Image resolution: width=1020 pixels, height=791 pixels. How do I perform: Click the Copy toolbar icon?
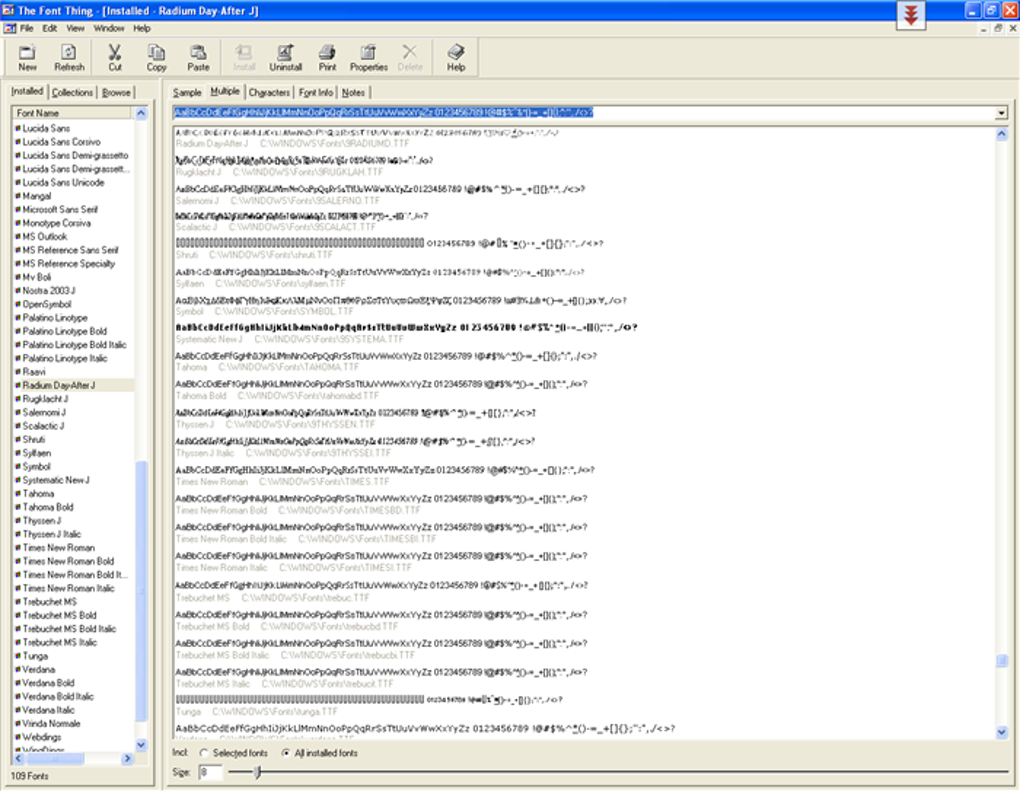156,57
